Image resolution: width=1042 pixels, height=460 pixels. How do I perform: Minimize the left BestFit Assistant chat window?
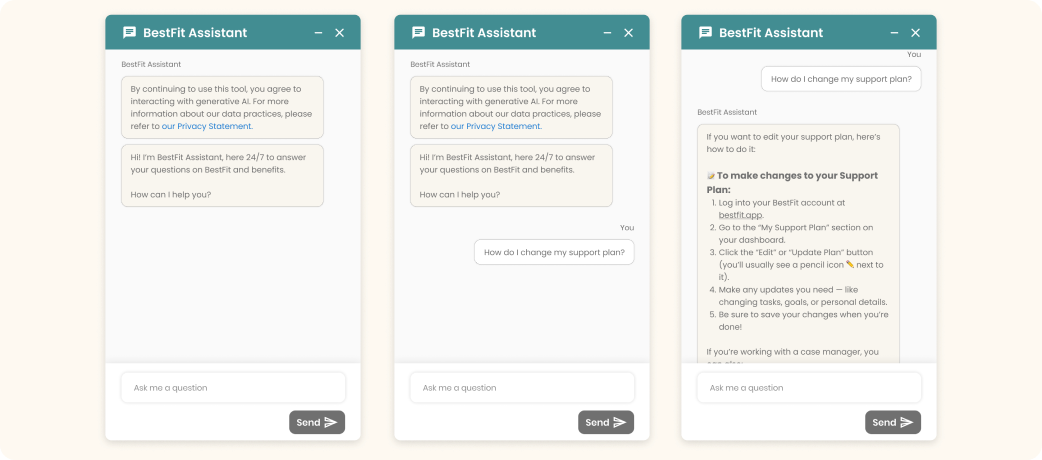tap(318, 33)
